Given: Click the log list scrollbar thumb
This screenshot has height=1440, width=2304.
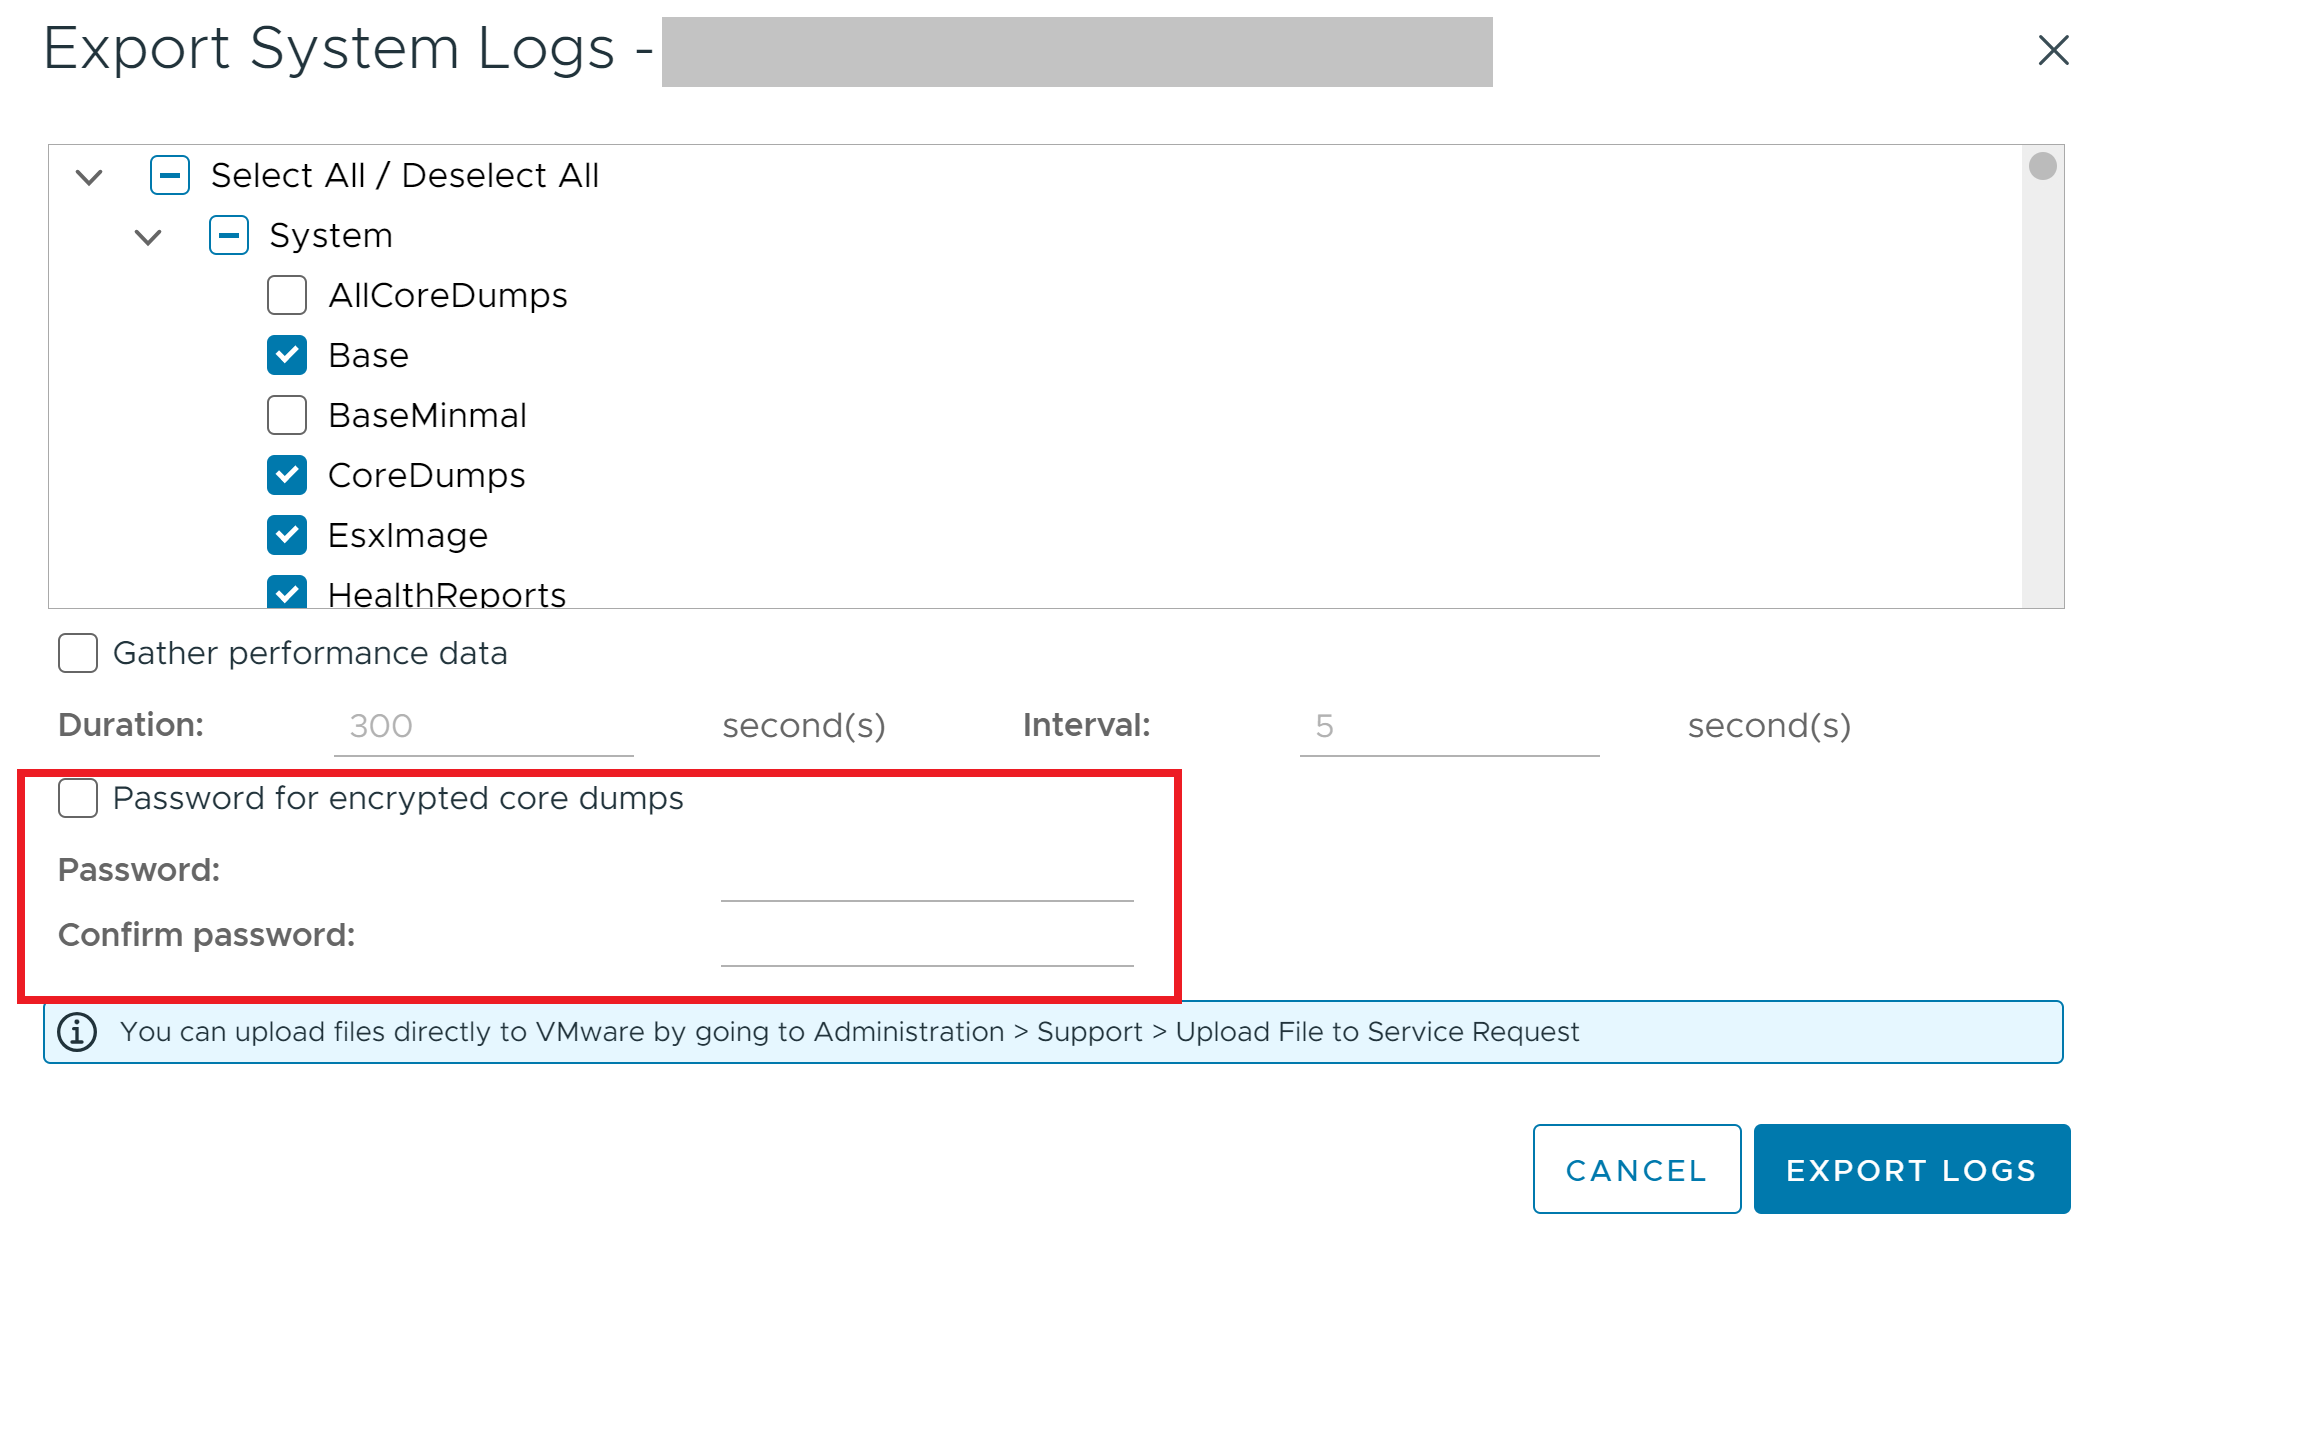Looking at the screenshot, I should pos(2042,166).
